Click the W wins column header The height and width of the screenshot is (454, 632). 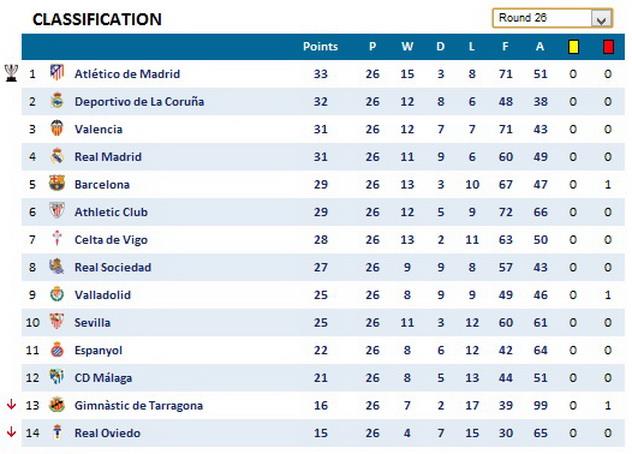(x=407, y=46)
